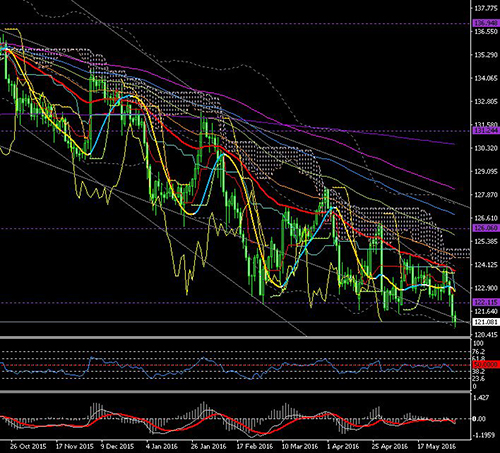The width and height of the screenshot is (500, 453).
Task: Select the red 50.0000 oscillator level tag
Action: click(486, 365)
